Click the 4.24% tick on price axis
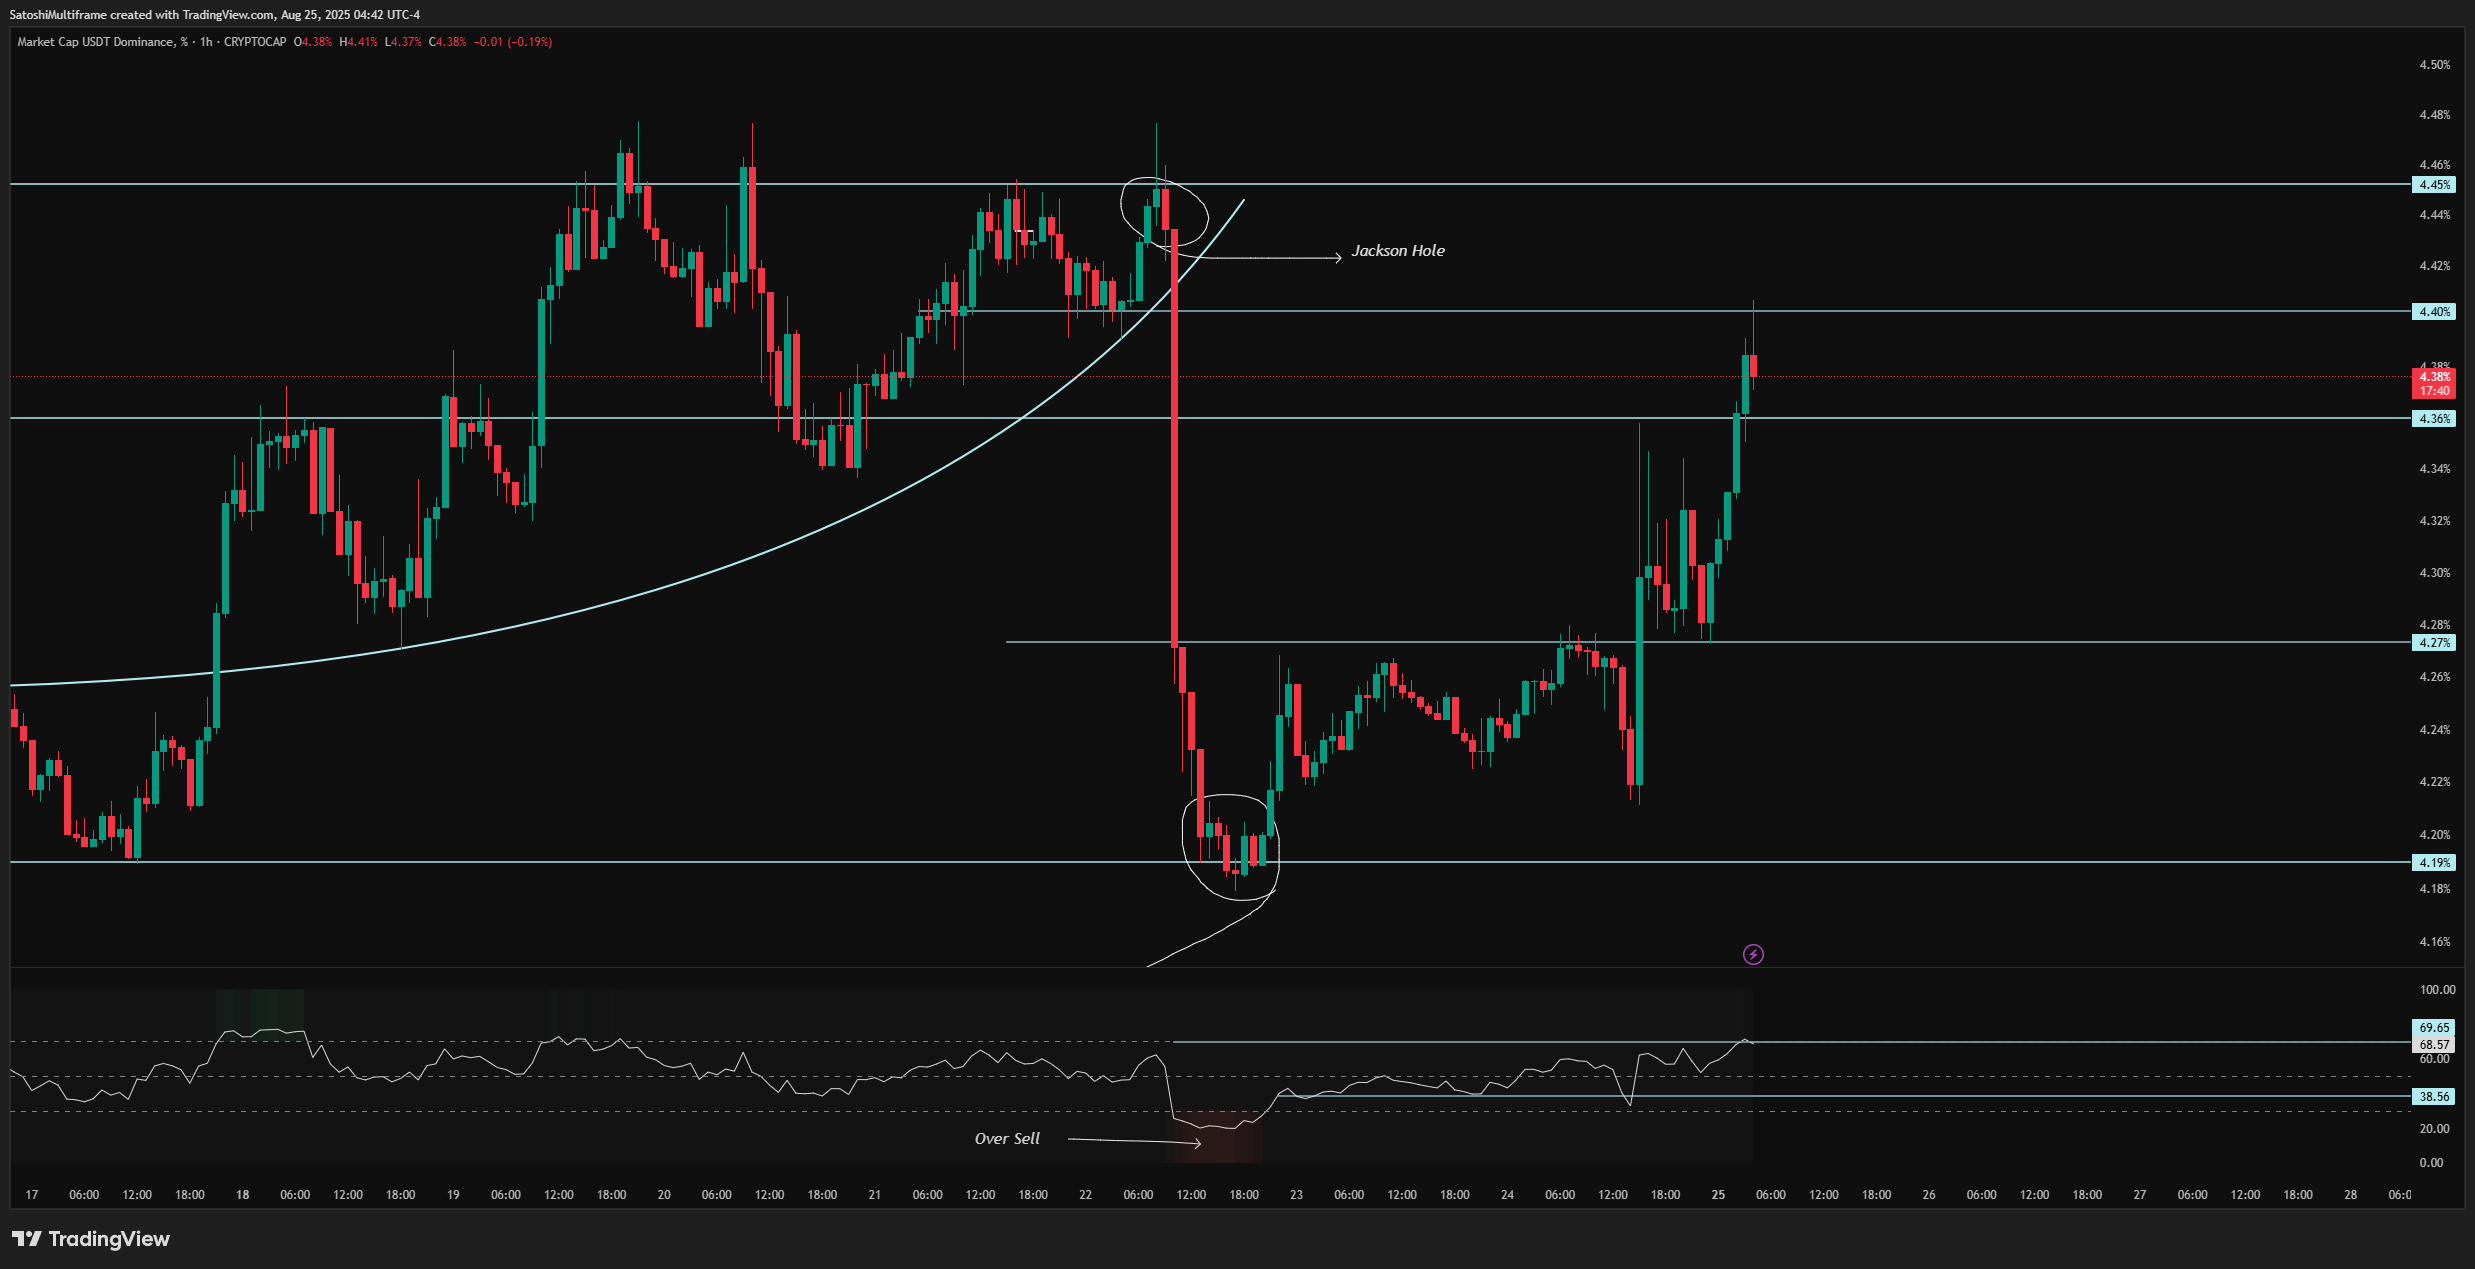The width and height of the screenshot is (2475, 1269). click(2435, 730)
